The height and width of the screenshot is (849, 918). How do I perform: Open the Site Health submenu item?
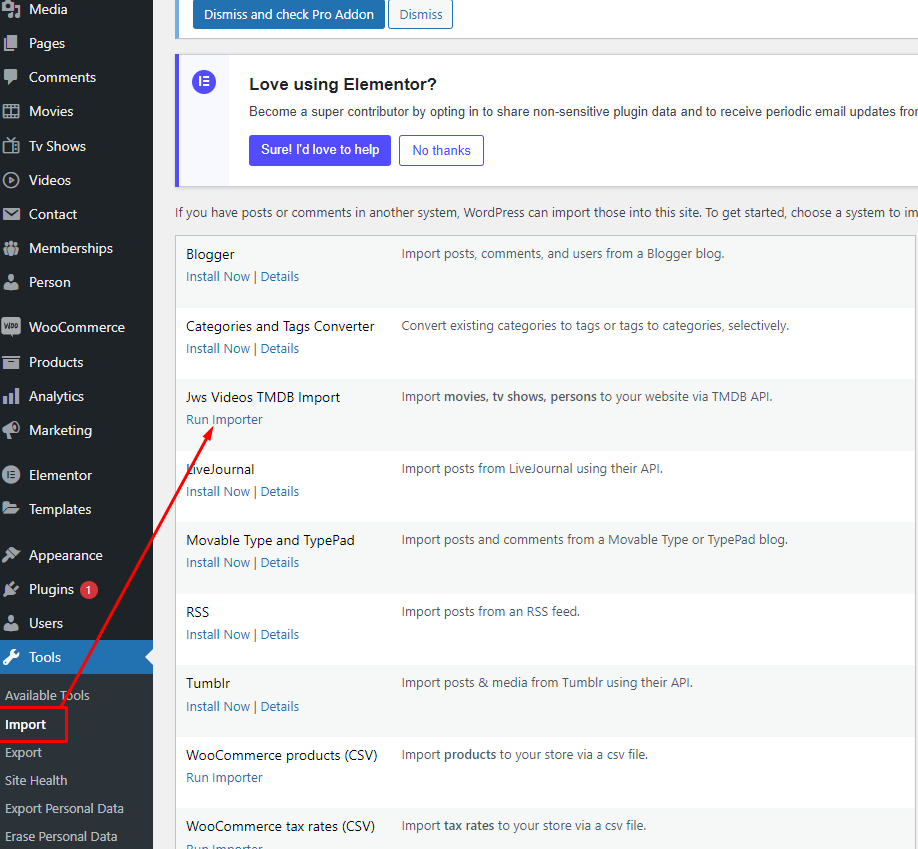pyautogui.click(x=36, y=781)
